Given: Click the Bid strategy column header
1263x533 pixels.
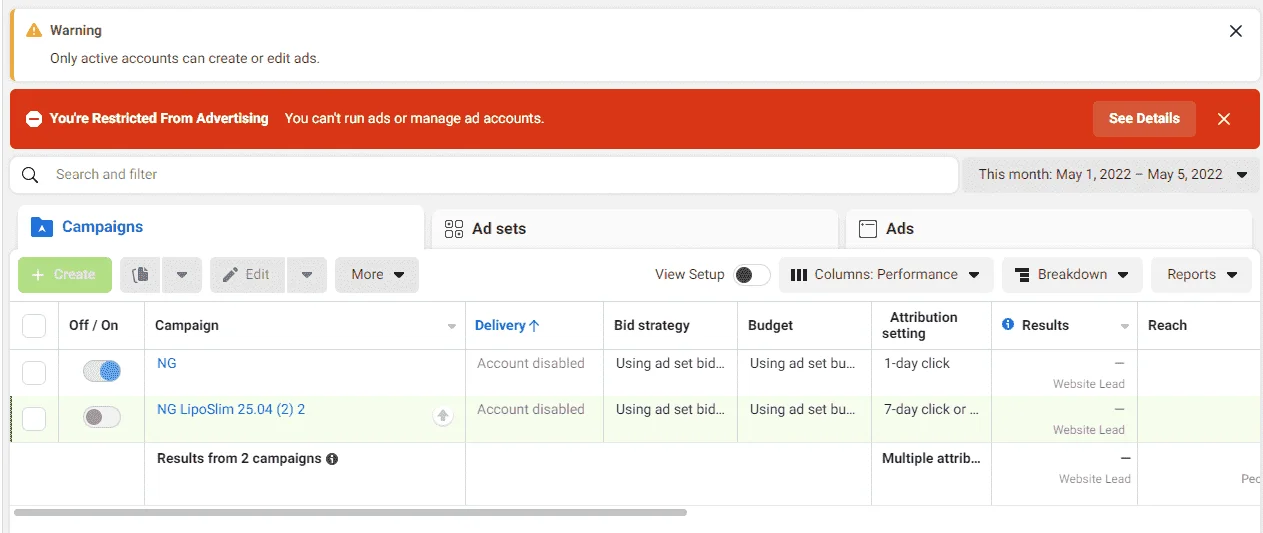Looking at the screenshot, I should click(652, 326).
